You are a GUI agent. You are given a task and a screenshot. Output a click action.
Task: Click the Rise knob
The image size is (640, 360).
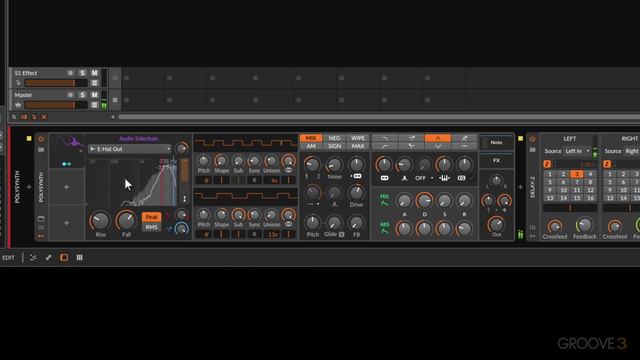tap(100, 221)
